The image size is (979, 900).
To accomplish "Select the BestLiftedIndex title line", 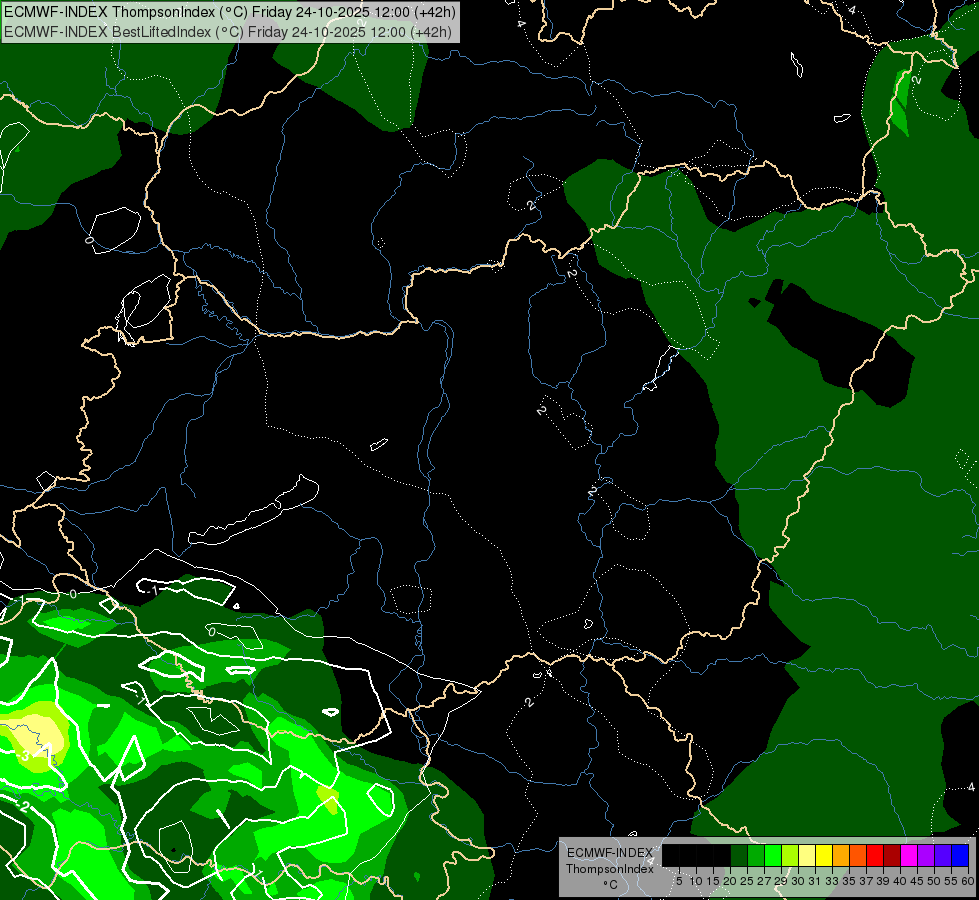I will 230,31.
